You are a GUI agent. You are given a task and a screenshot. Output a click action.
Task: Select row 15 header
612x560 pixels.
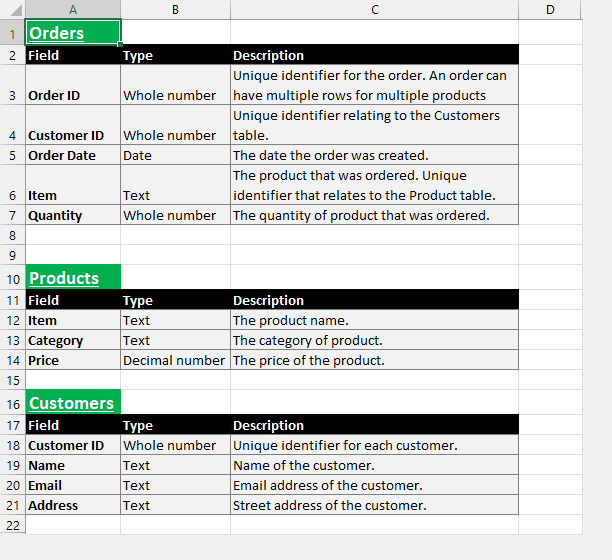[x=12, y=380]
